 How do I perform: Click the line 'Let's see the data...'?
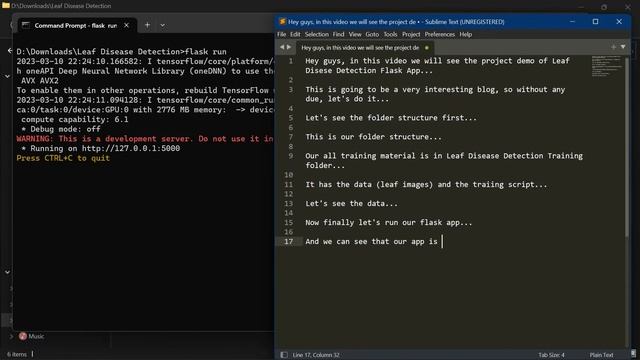coord(351,203)
